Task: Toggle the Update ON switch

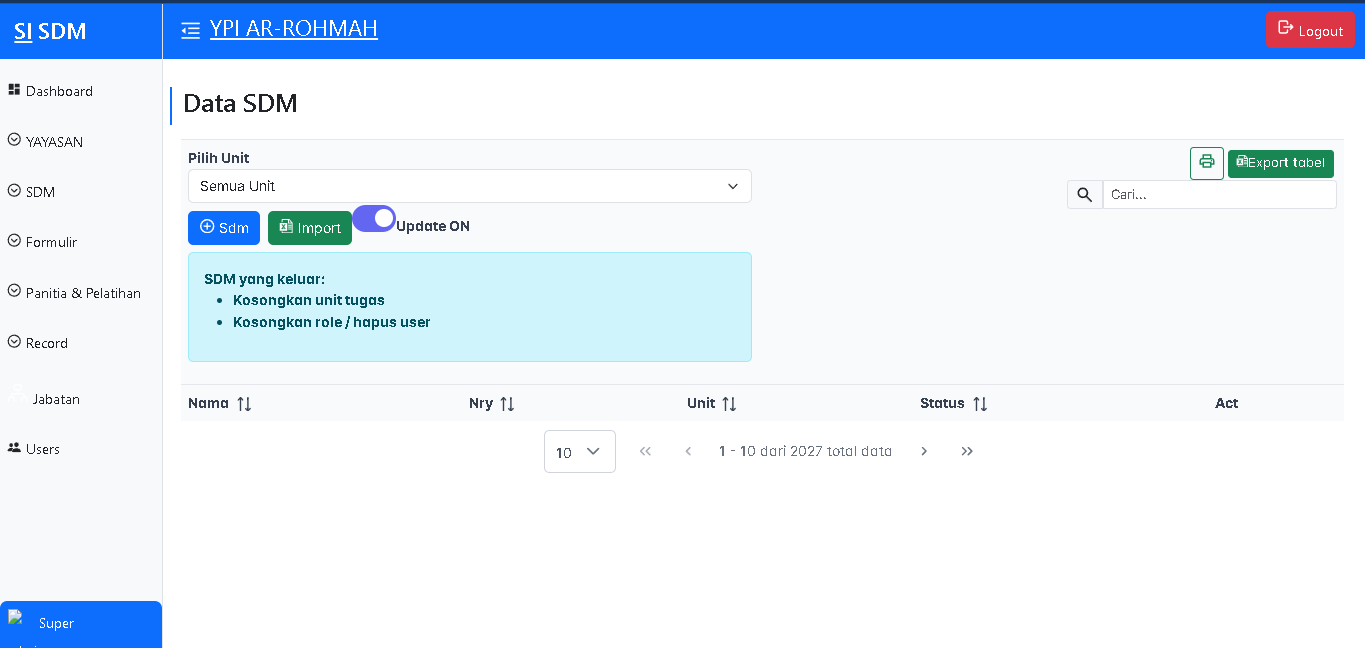Action: (374, 219)
